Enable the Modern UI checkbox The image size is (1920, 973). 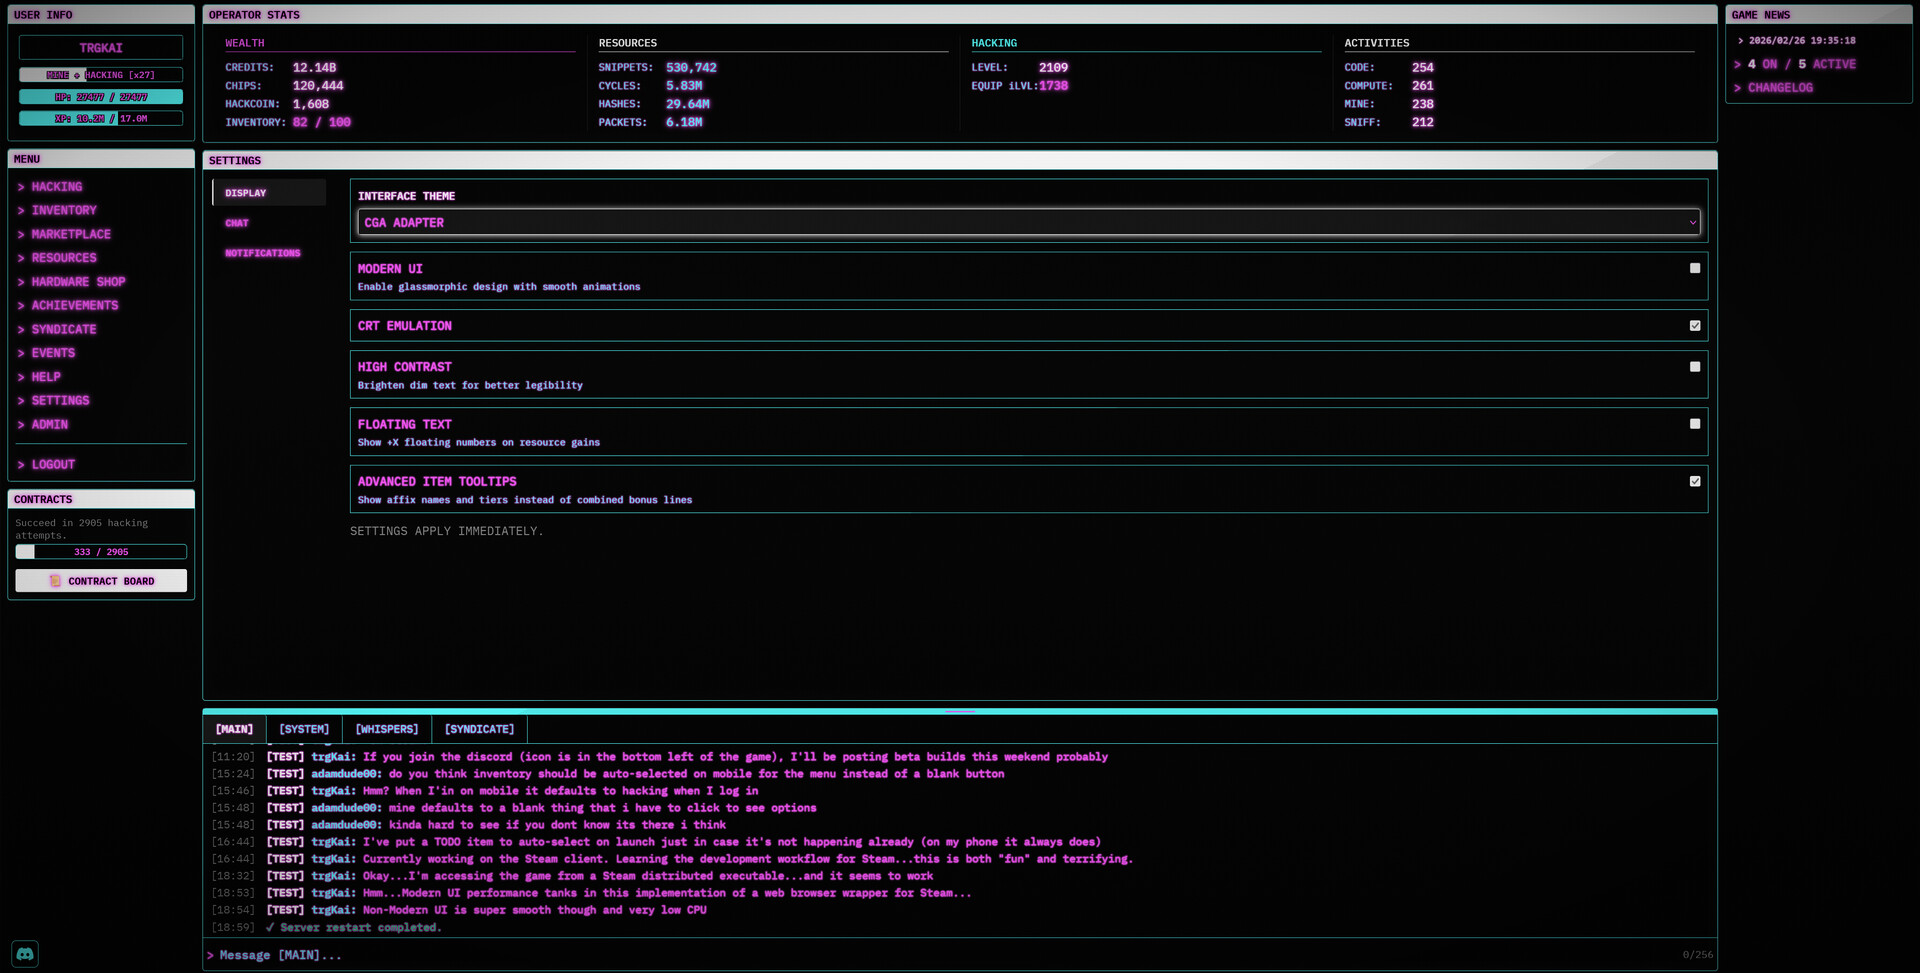click(1694, 268)
